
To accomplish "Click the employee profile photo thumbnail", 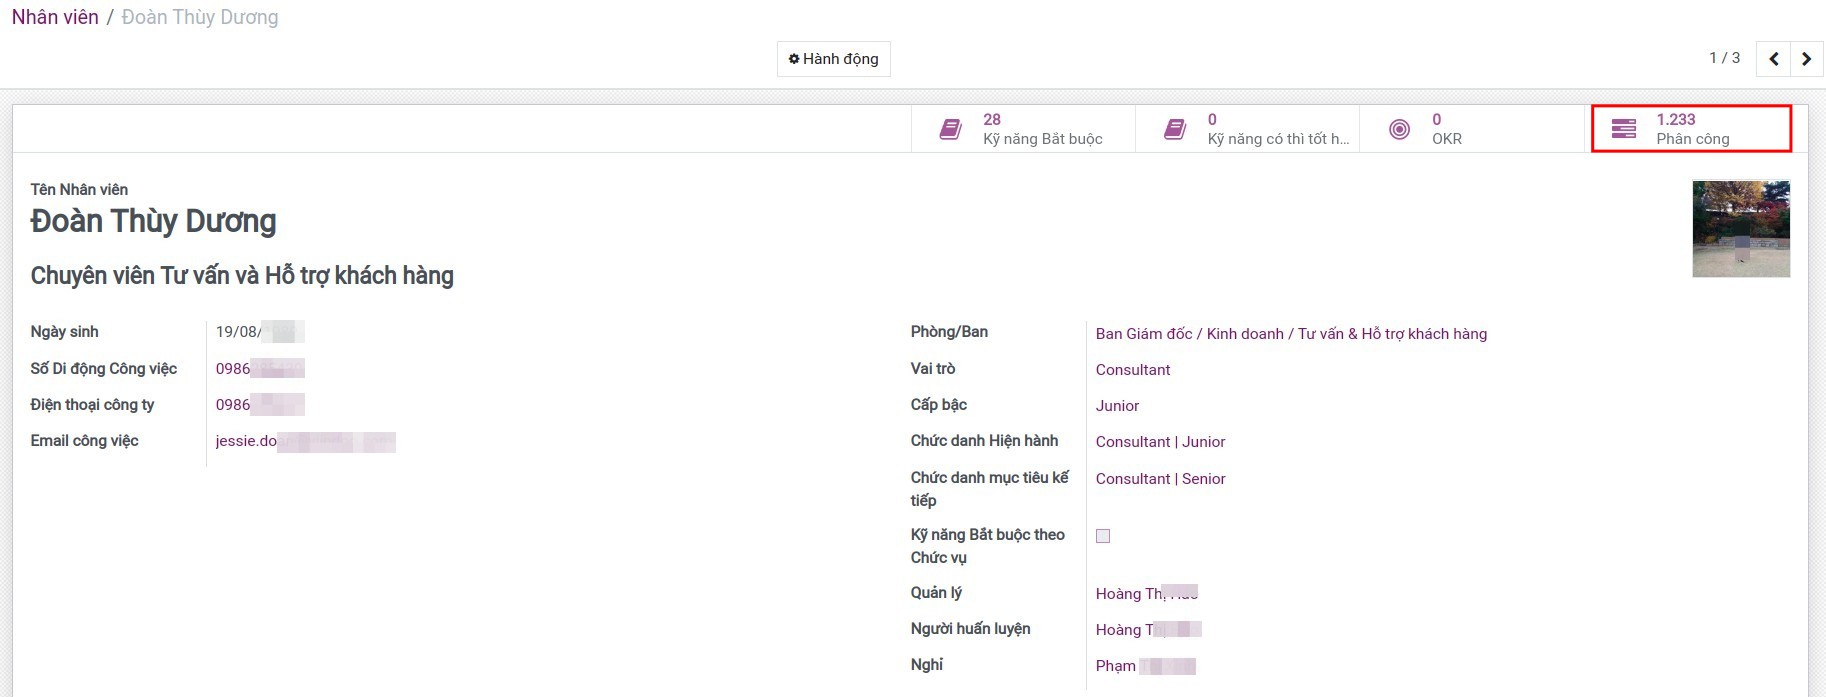I will pos(1740,229).
